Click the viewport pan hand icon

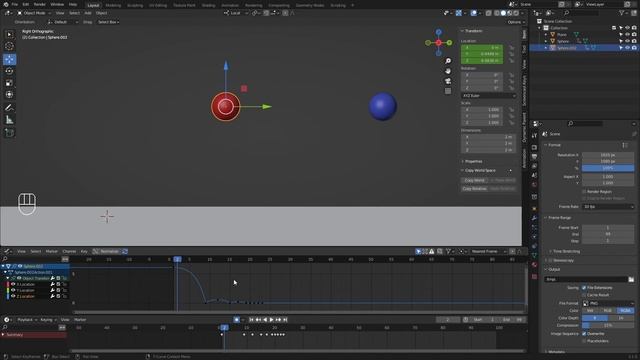pos(448,71)
